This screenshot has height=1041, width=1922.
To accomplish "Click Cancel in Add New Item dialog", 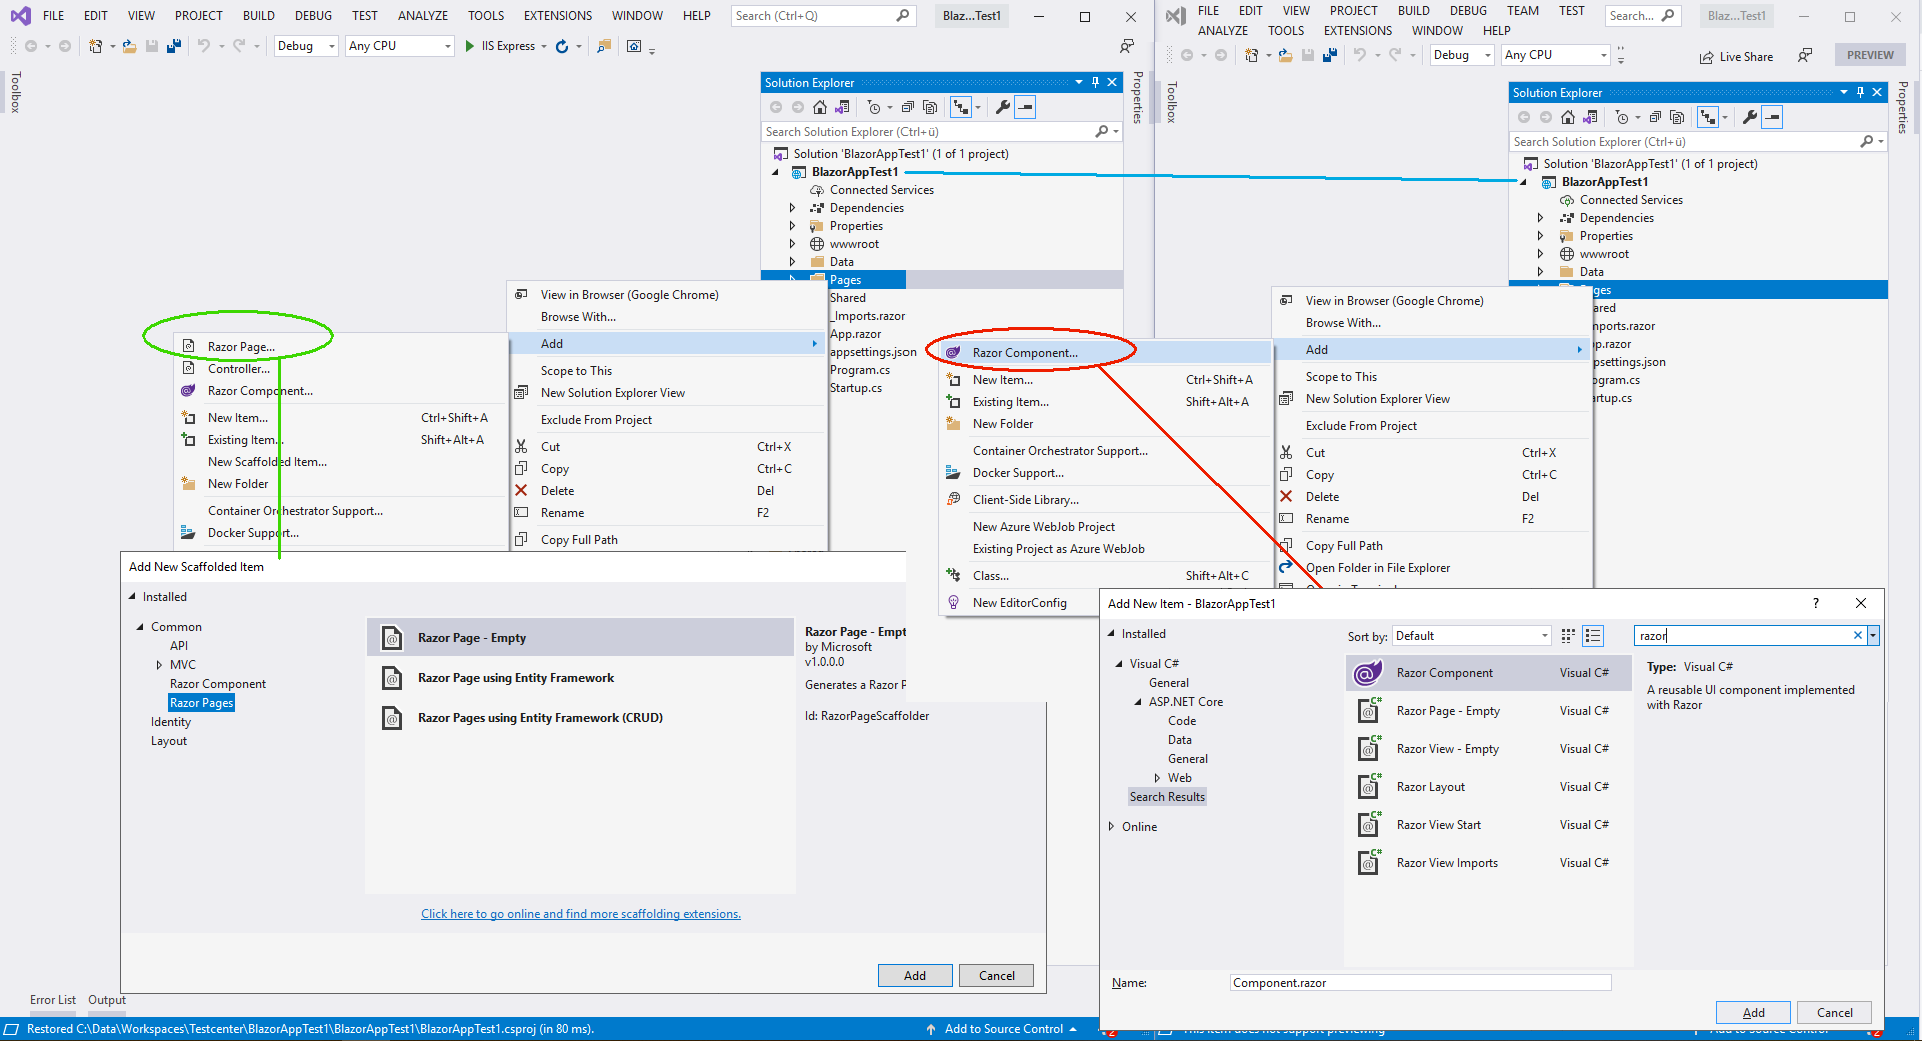I will [x=1834, y=1012].
